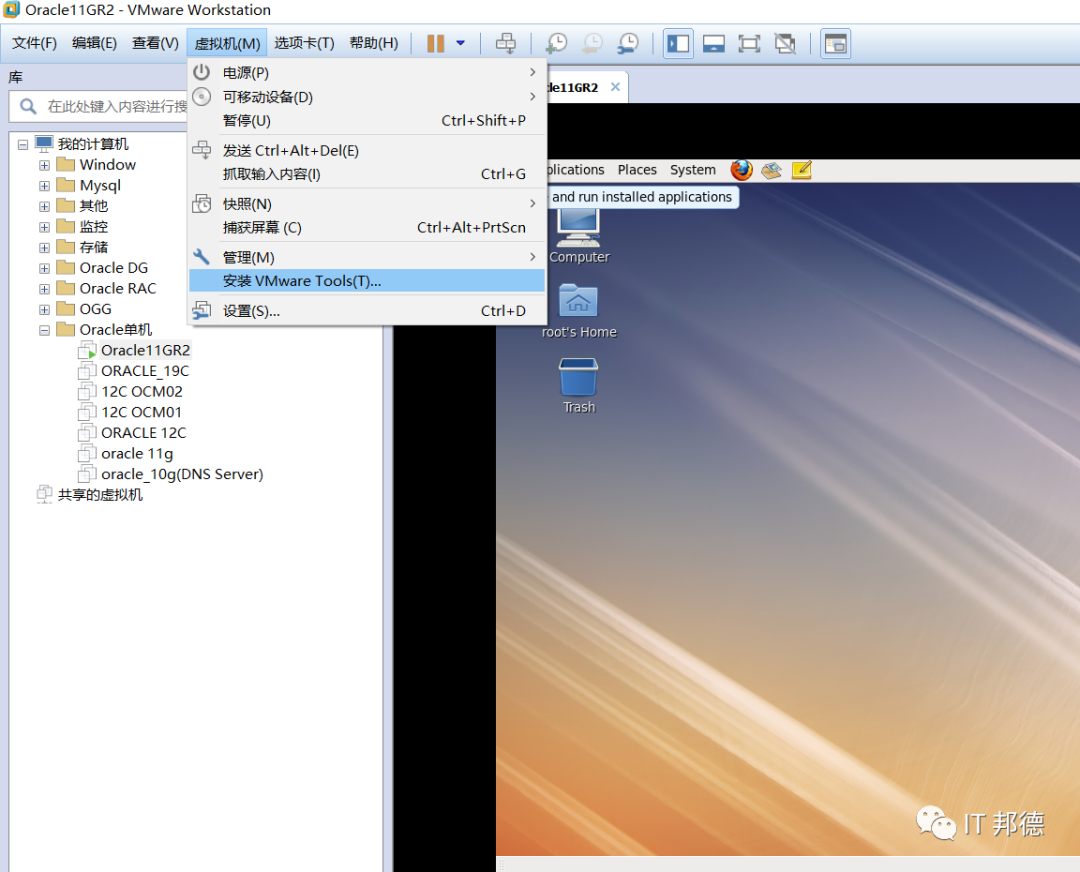Viewport: 1080px width, 872px height.
Task: Select 捕获屏幕 (C) menu entry
Action: click(x=367, y=227)
